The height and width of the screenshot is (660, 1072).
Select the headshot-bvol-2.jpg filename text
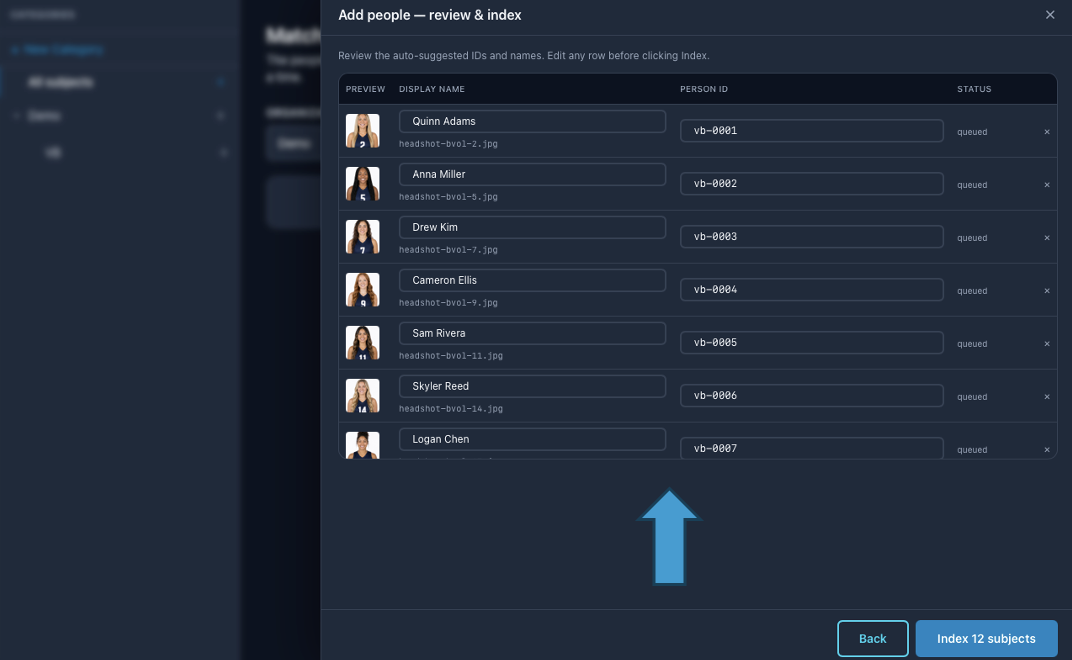click(x=448, y=144)
